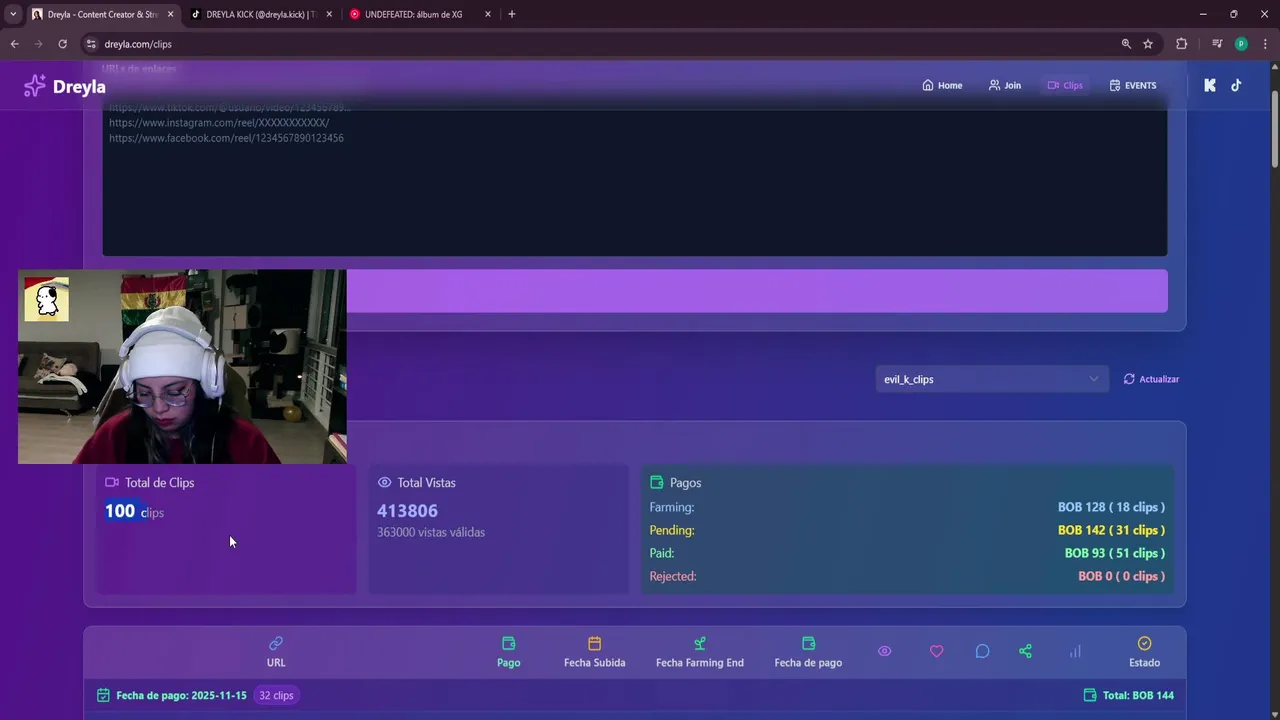1280x720 pixels.
Task: View site information icon in address bar
Action: pos(91,44)
